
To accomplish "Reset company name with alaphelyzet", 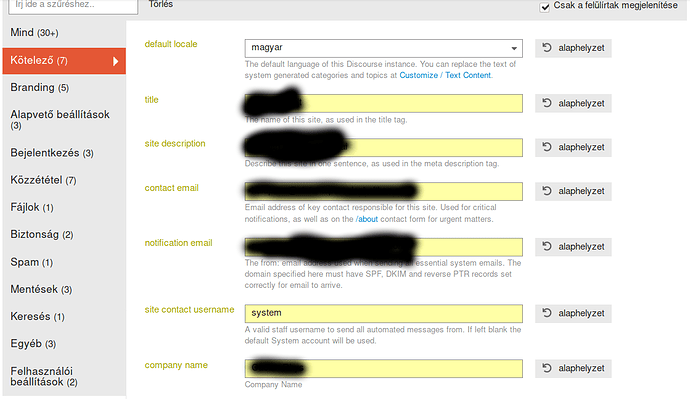I will coord(573,368).
